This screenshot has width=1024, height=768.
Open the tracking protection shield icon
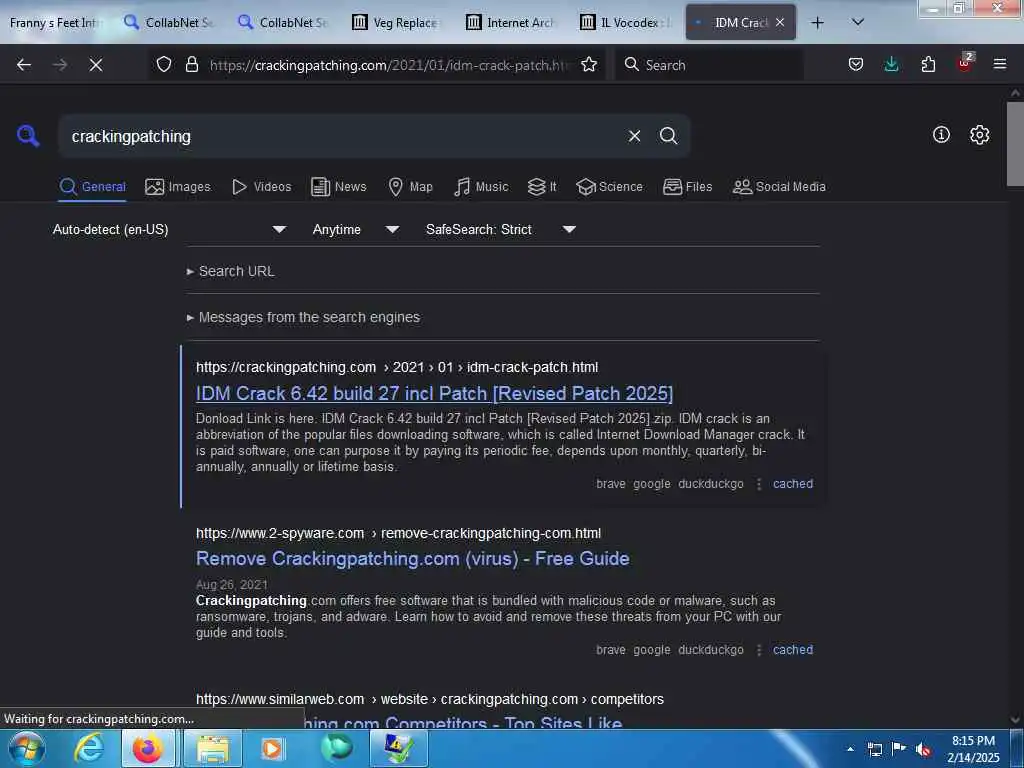point(164,65)
